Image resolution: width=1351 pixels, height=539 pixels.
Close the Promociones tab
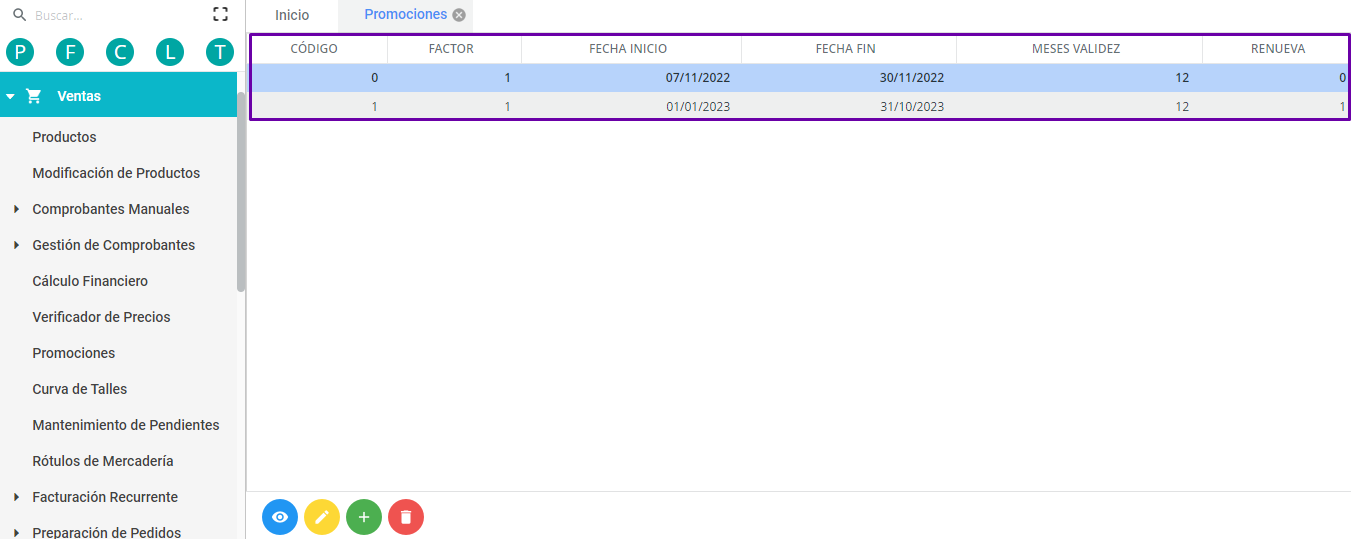click(459, 15)
